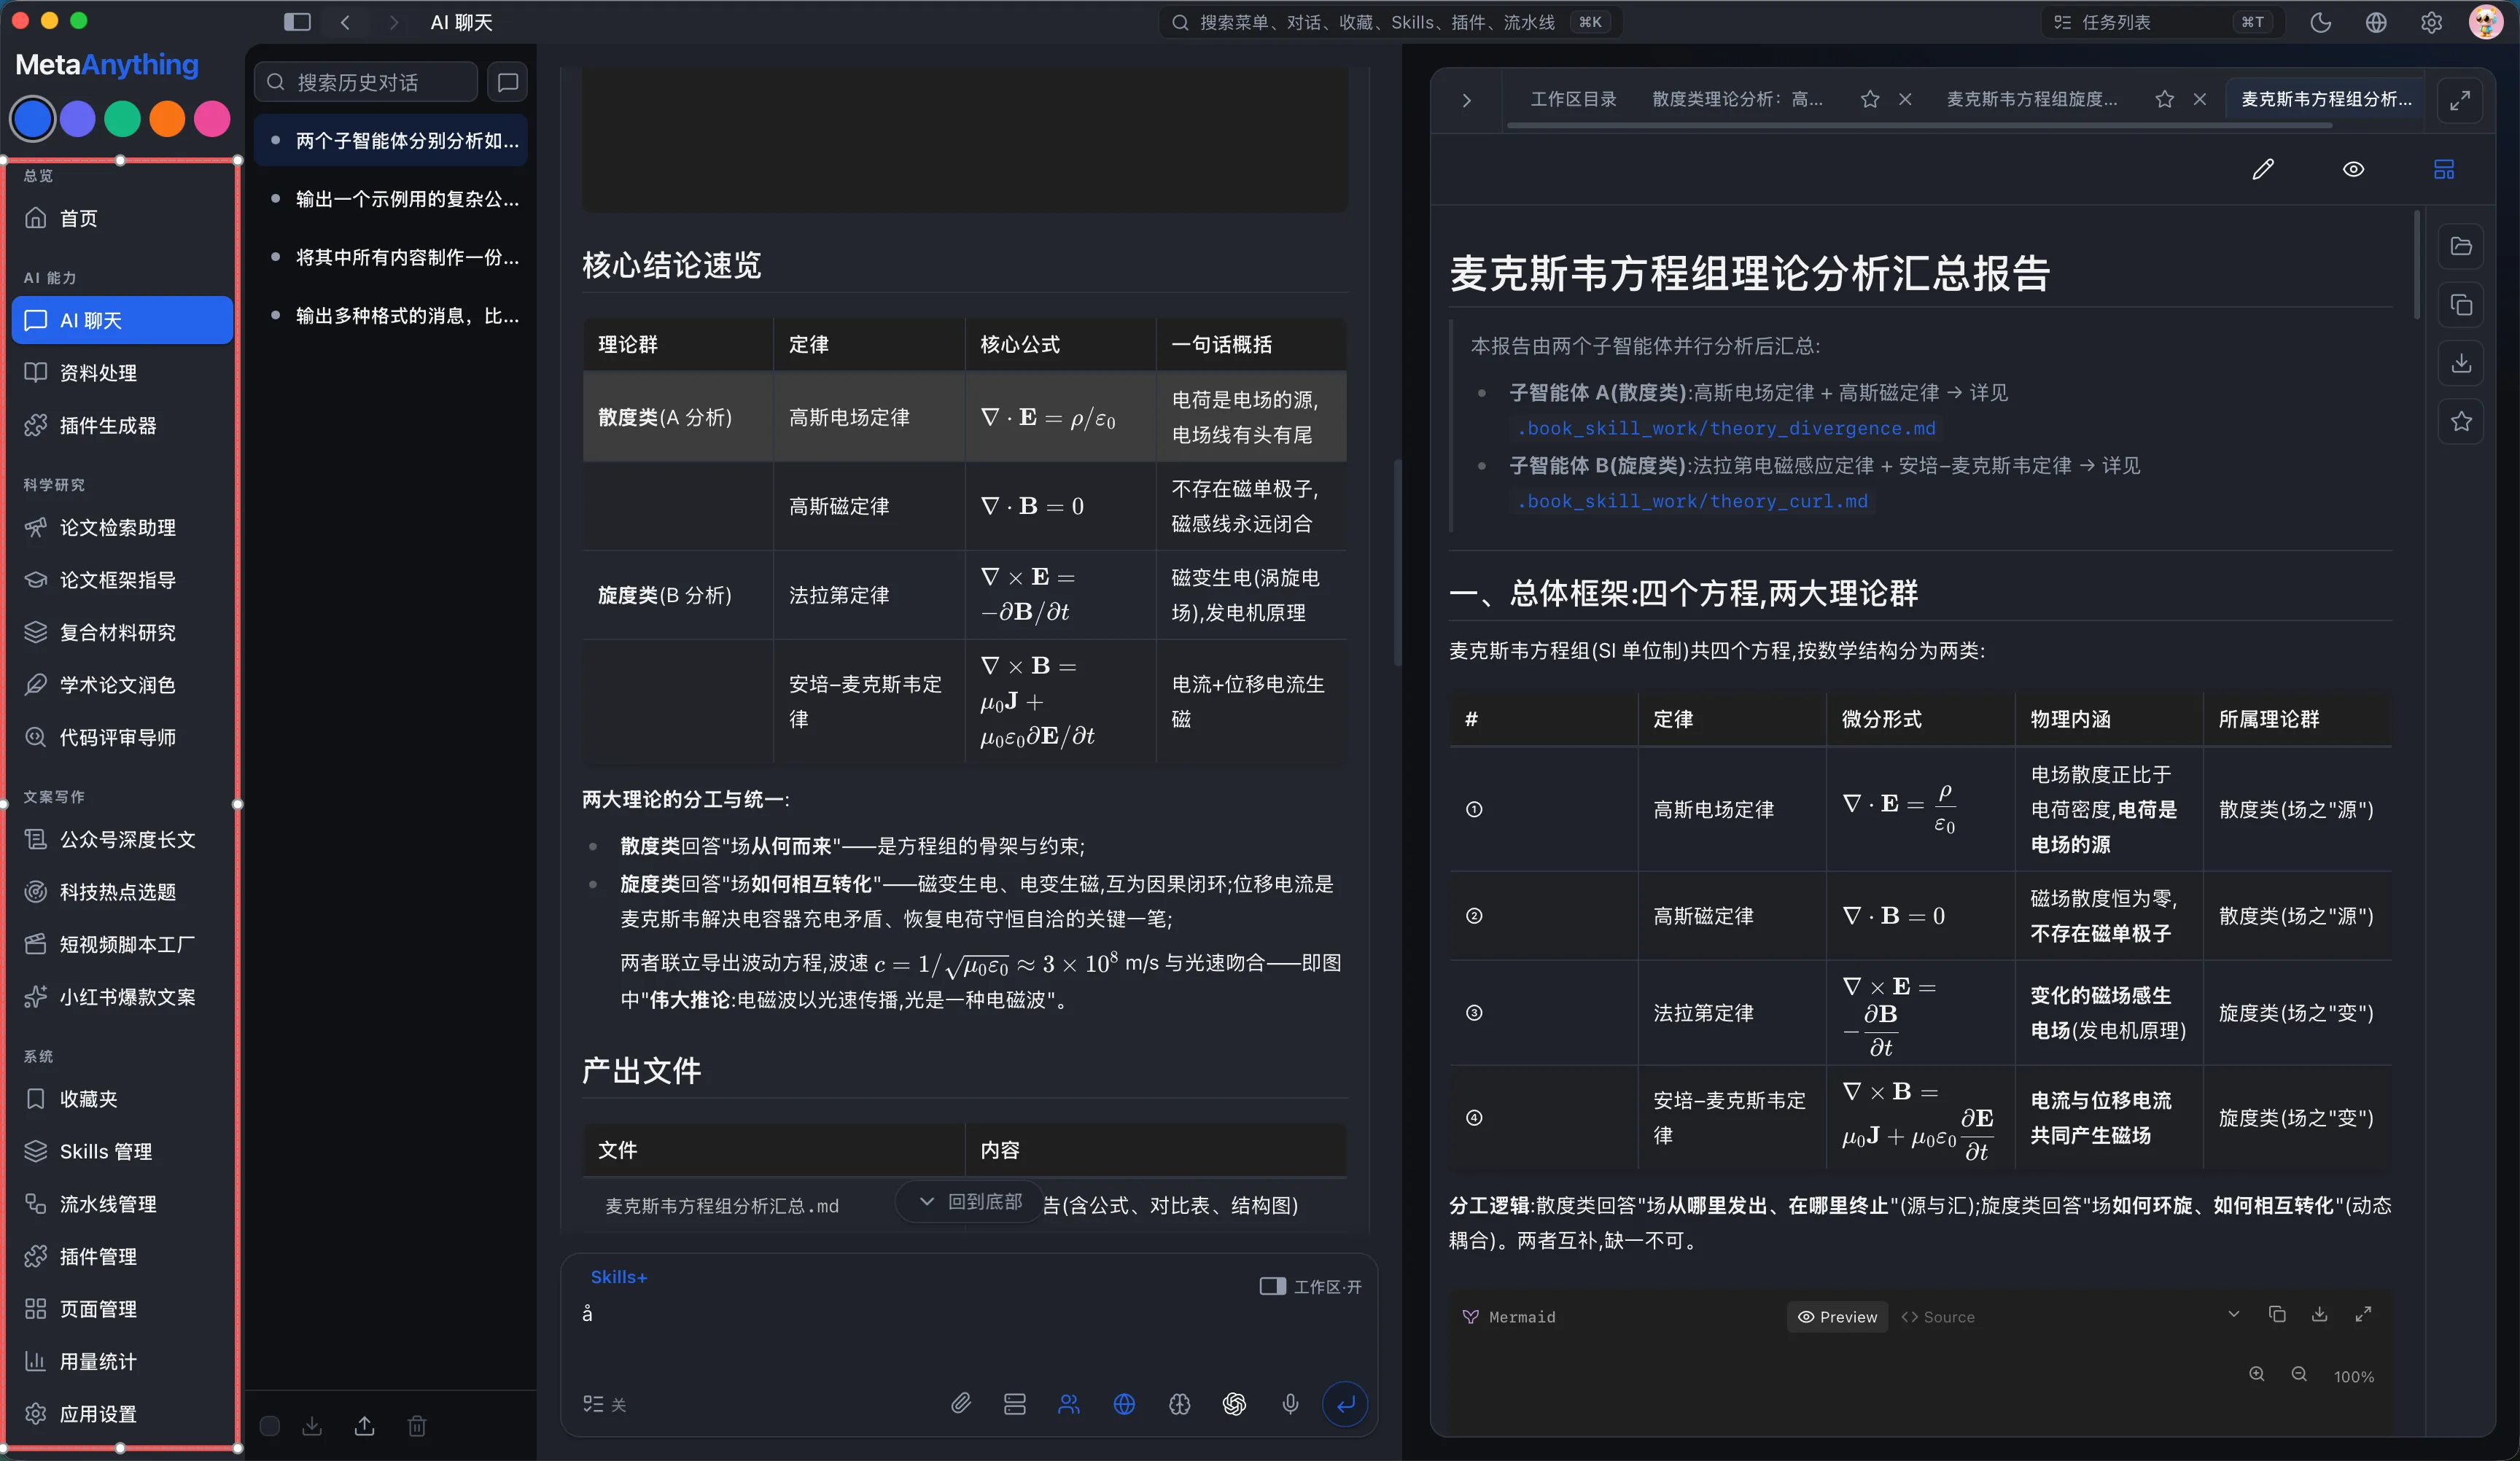Switch to preview mode with the eye icon
Viewport: 2520px width, 1461px height.
tap(2353, 169)
